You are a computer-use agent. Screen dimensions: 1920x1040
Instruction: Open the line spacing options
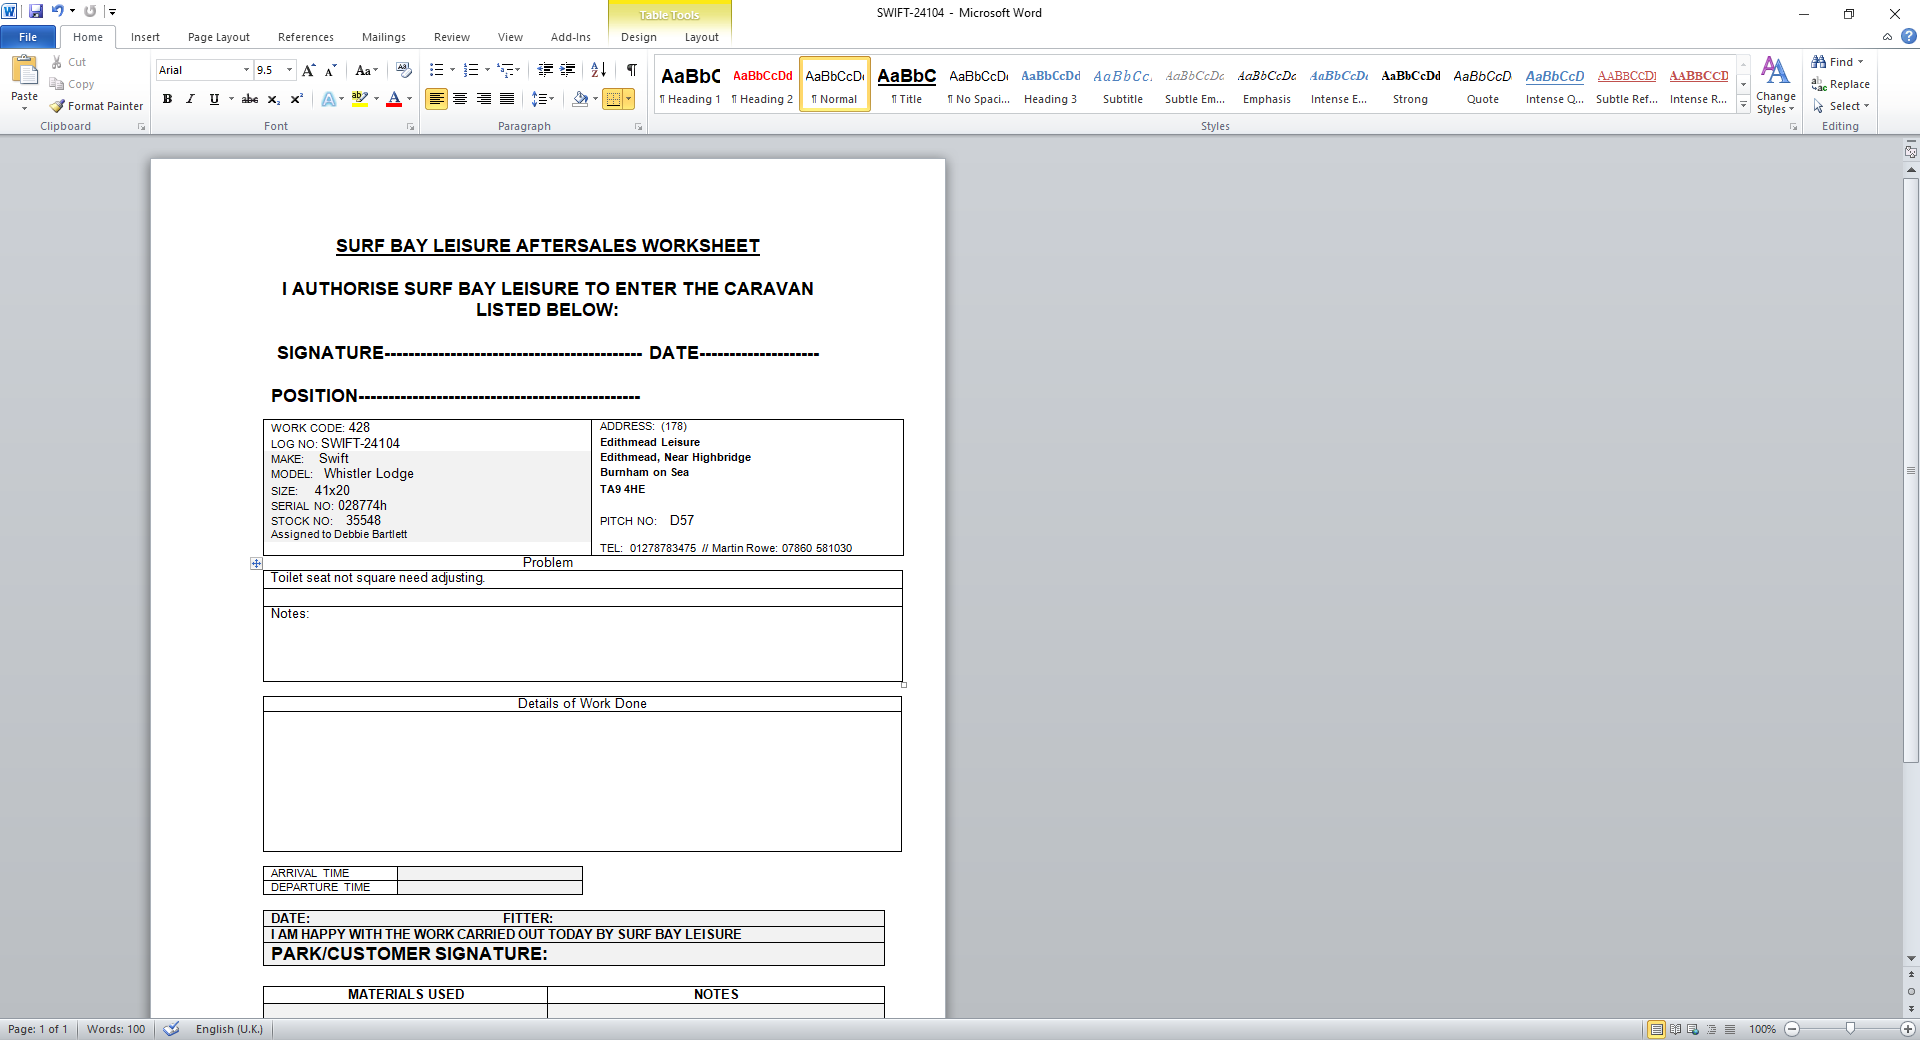coord(542,99)
